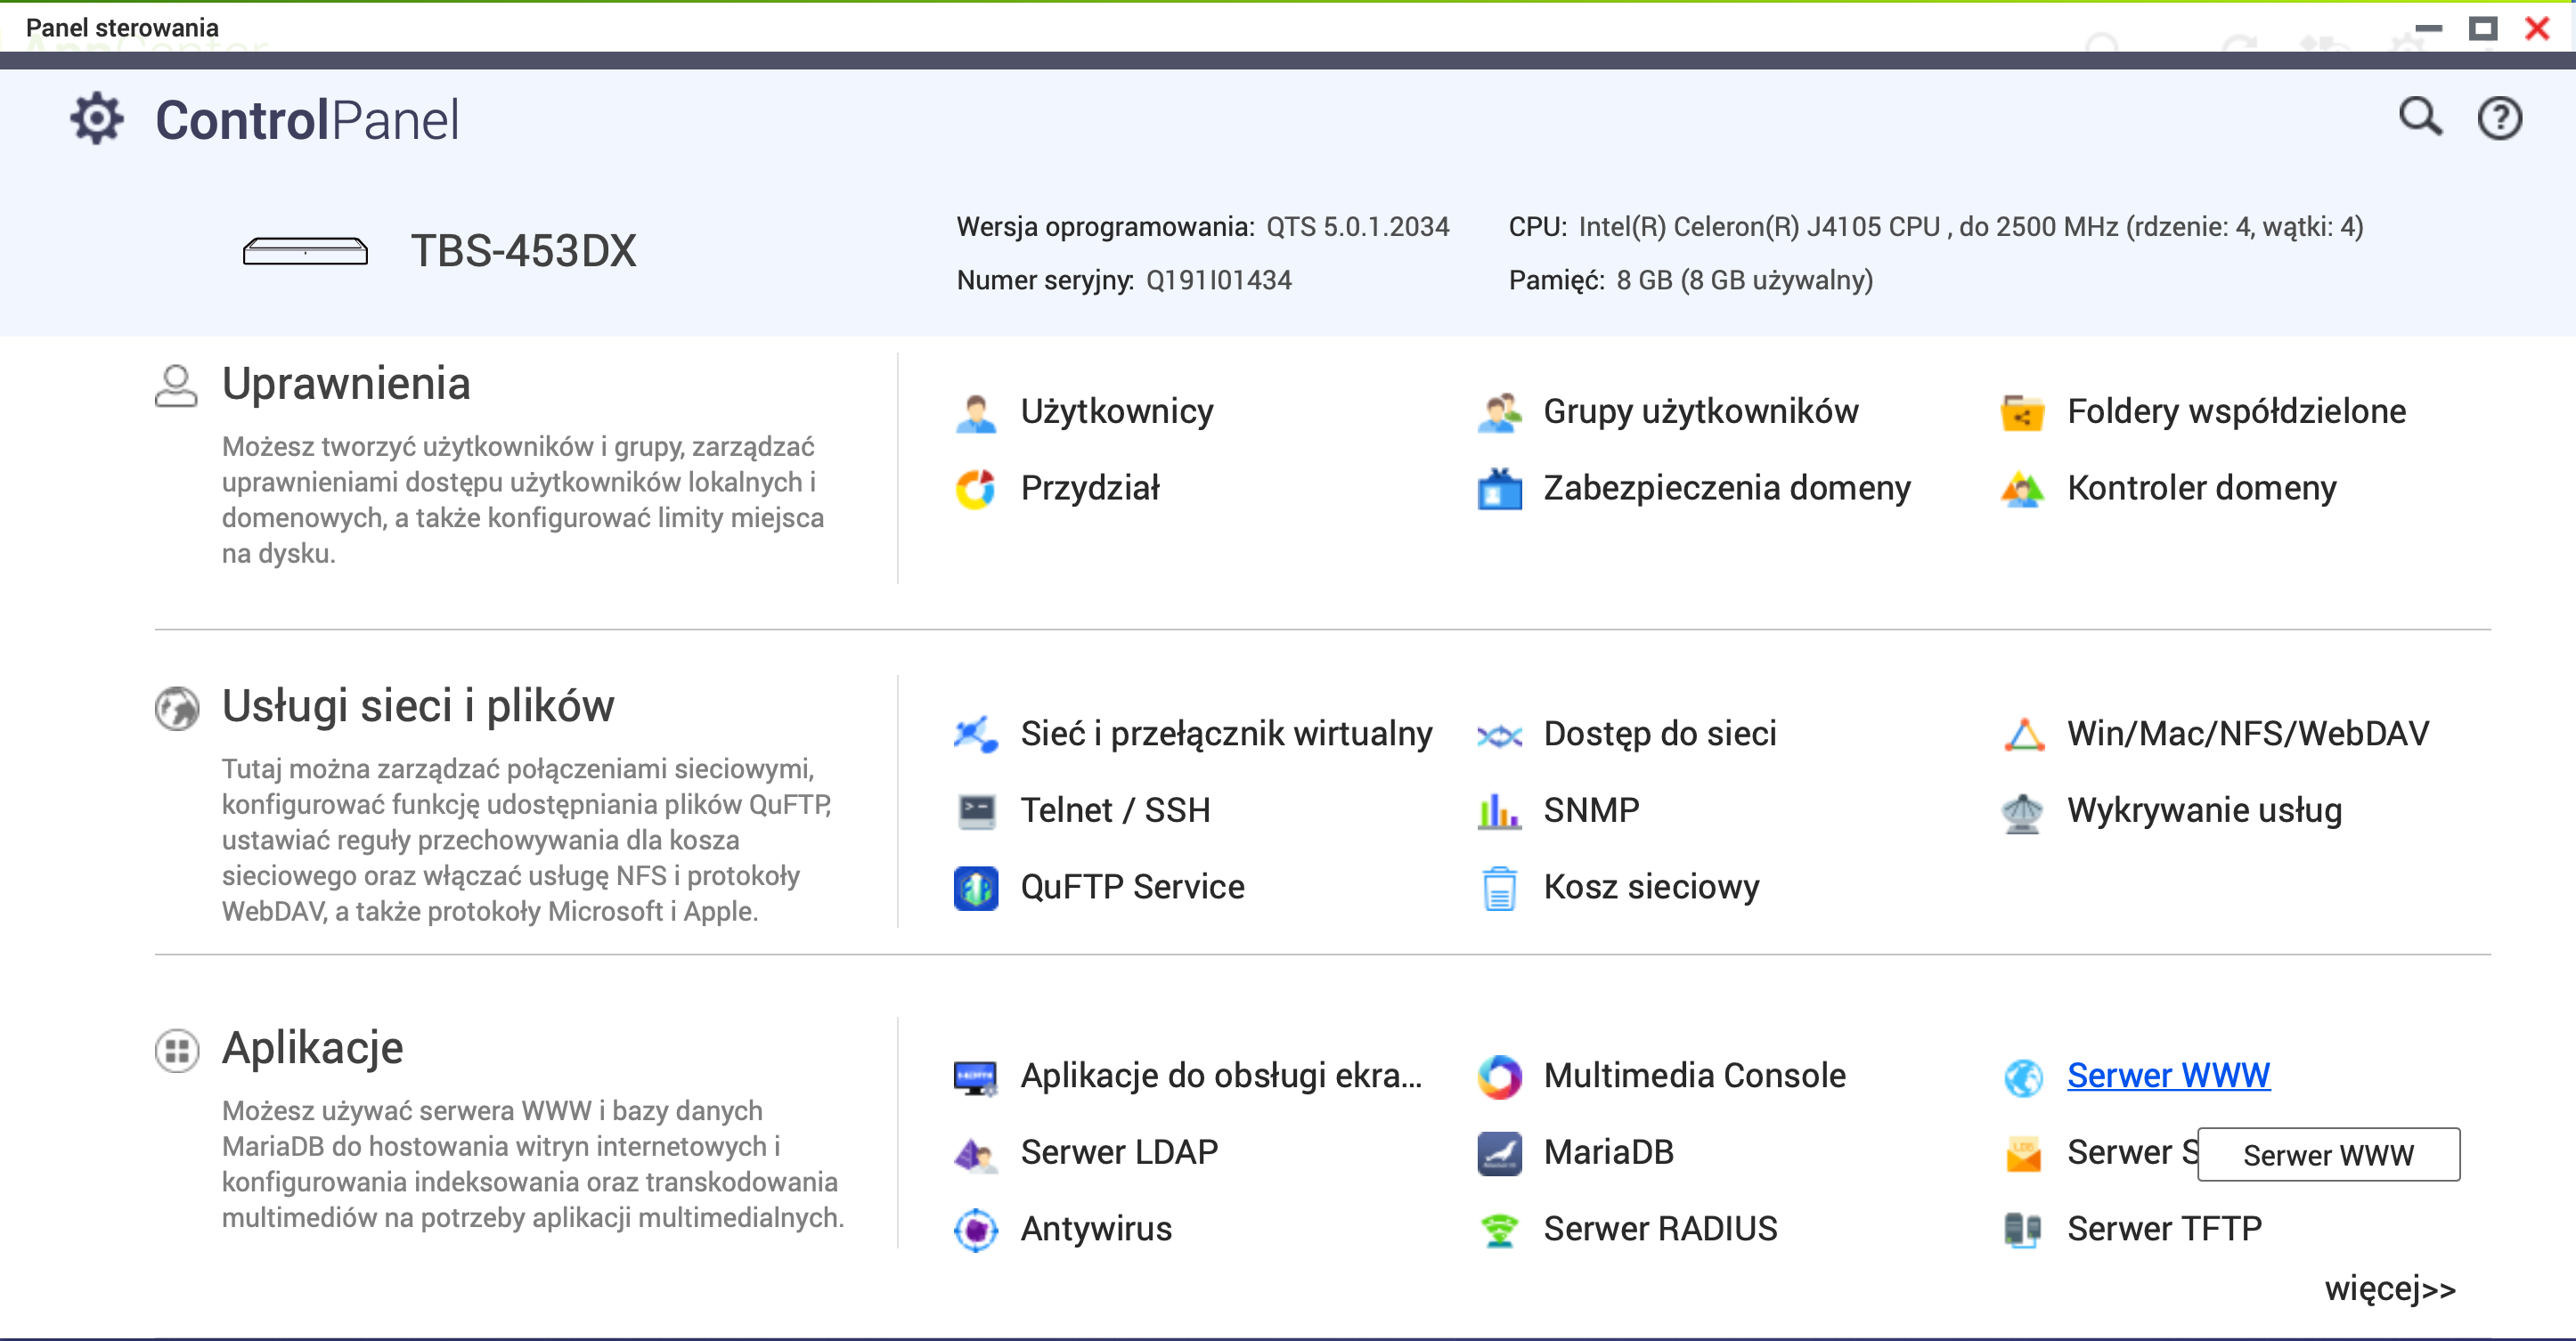This screenshot has height=1341, width=2576.
Task: Click the SNMP chart icon
Action: coord(1499,811)
